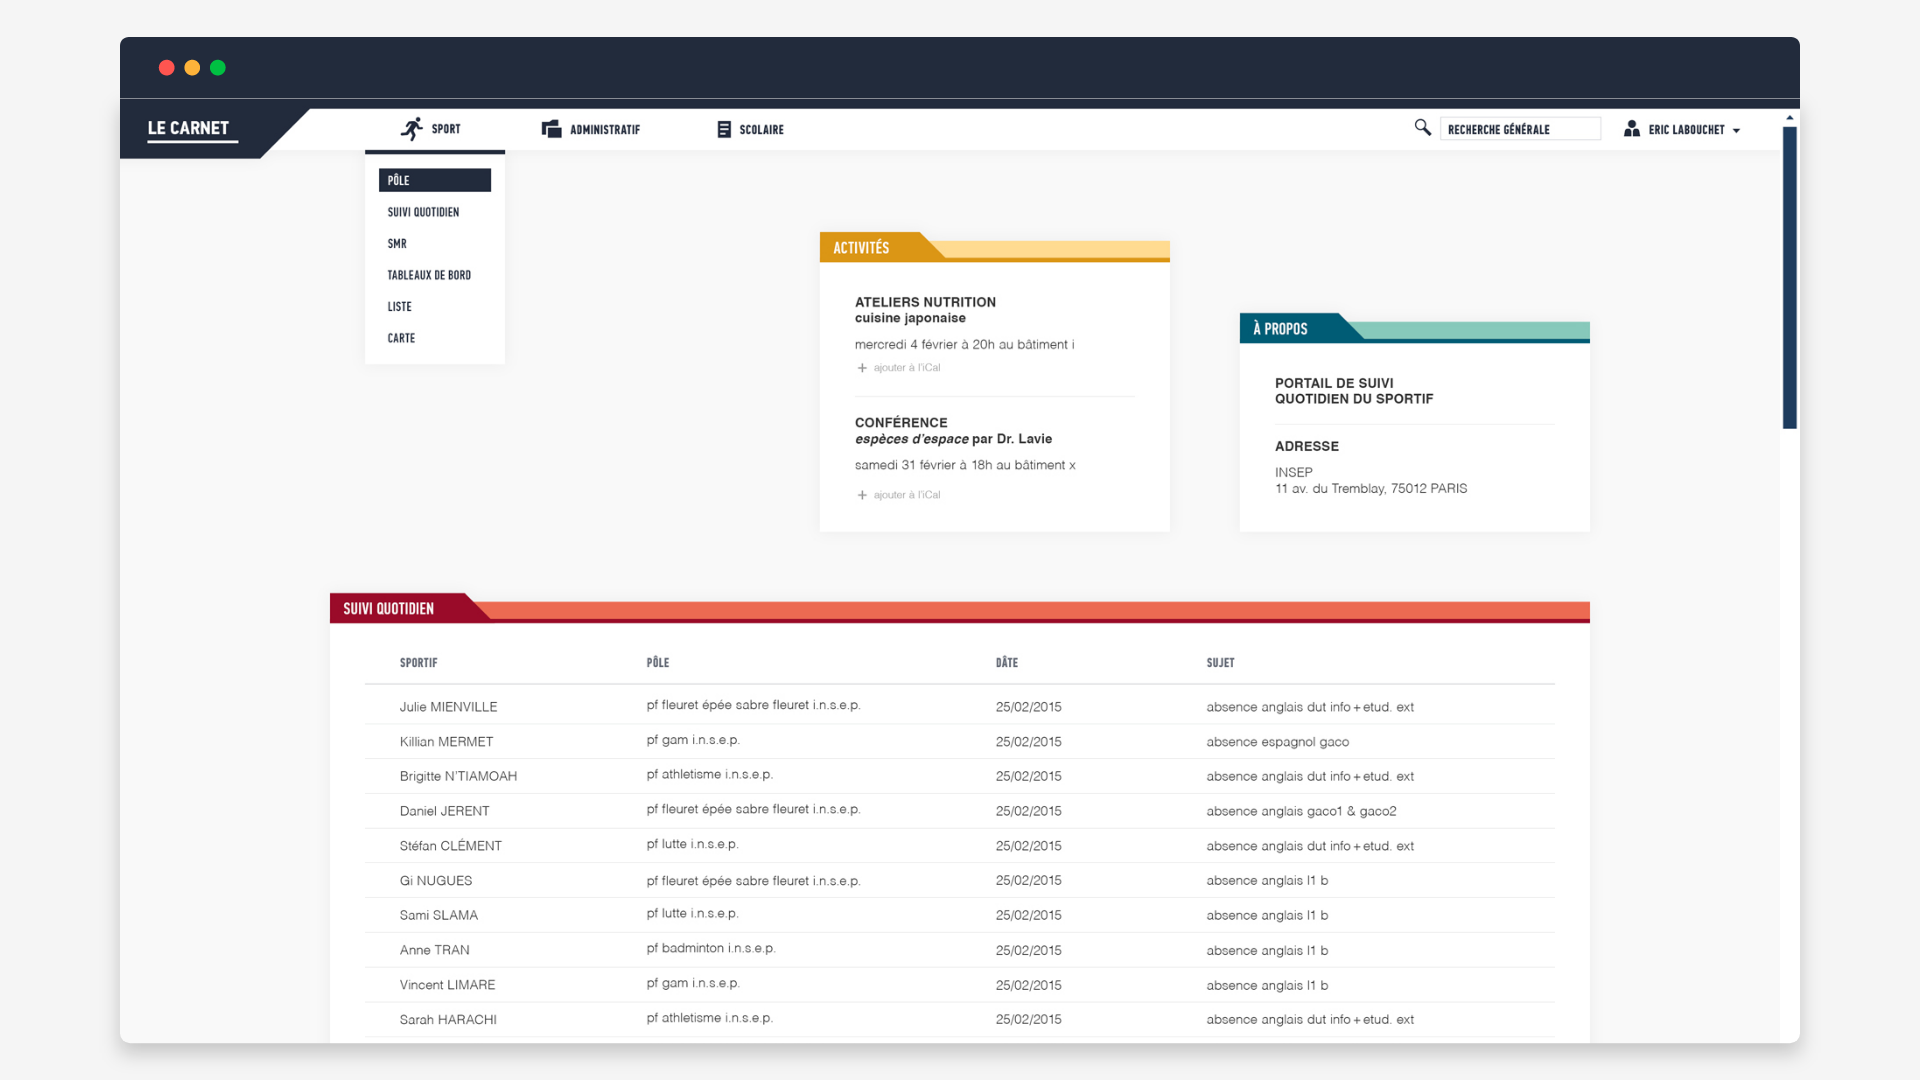The height and width of the screenshot is (1080, 1920).
Task: Click the vertical page scrollbar thumb
Action: click(x=1789, y=277)
